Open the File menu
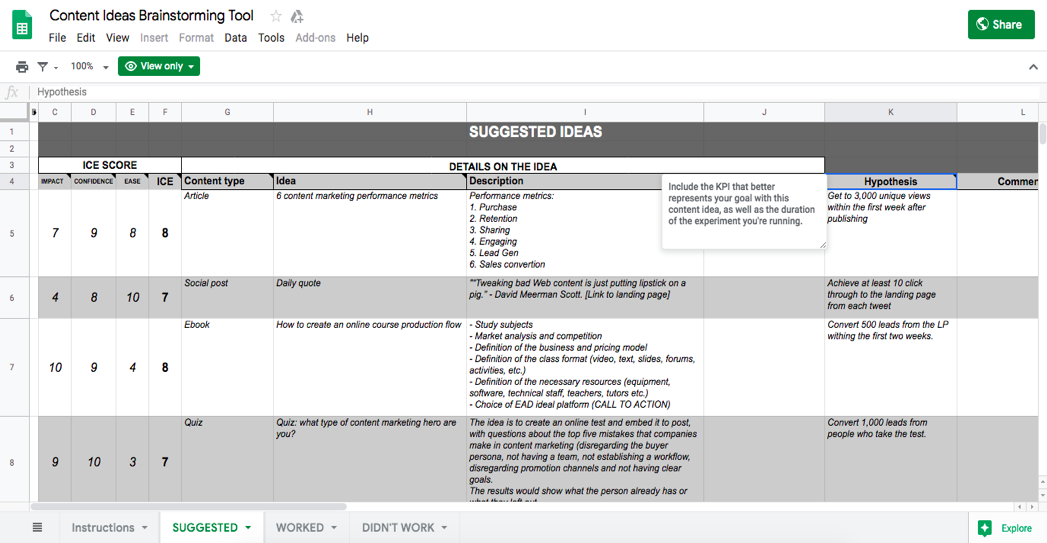The image size is (1047, 543). (57, 38)
